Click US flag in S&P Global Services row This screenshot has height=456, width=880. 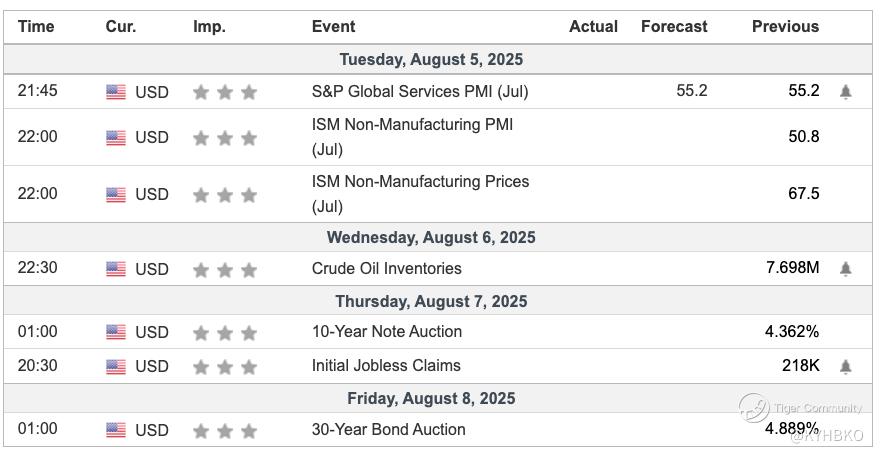(x=116, y=92)
